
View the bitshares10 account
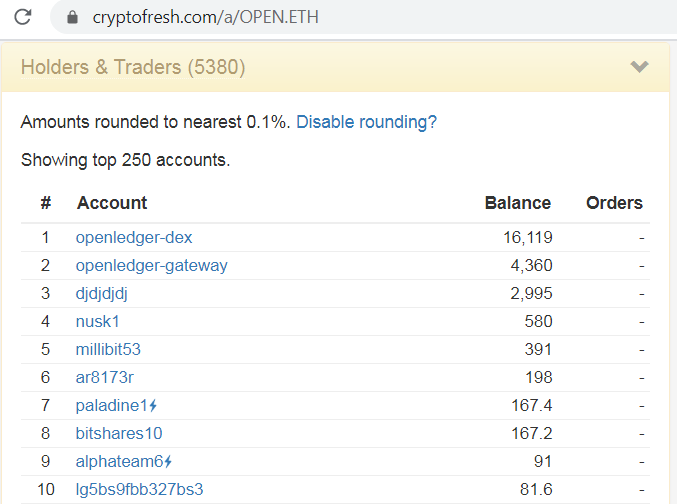point(119,434)
